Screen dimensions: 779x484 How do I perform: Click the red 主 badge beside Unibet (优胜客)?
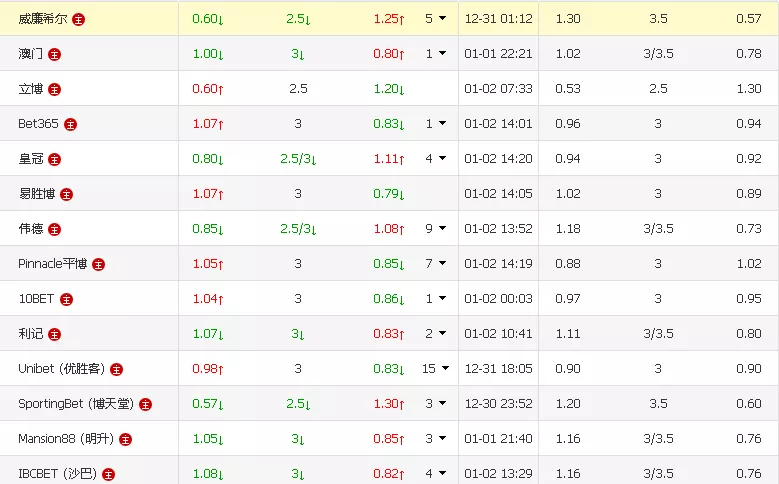[116, 369]
